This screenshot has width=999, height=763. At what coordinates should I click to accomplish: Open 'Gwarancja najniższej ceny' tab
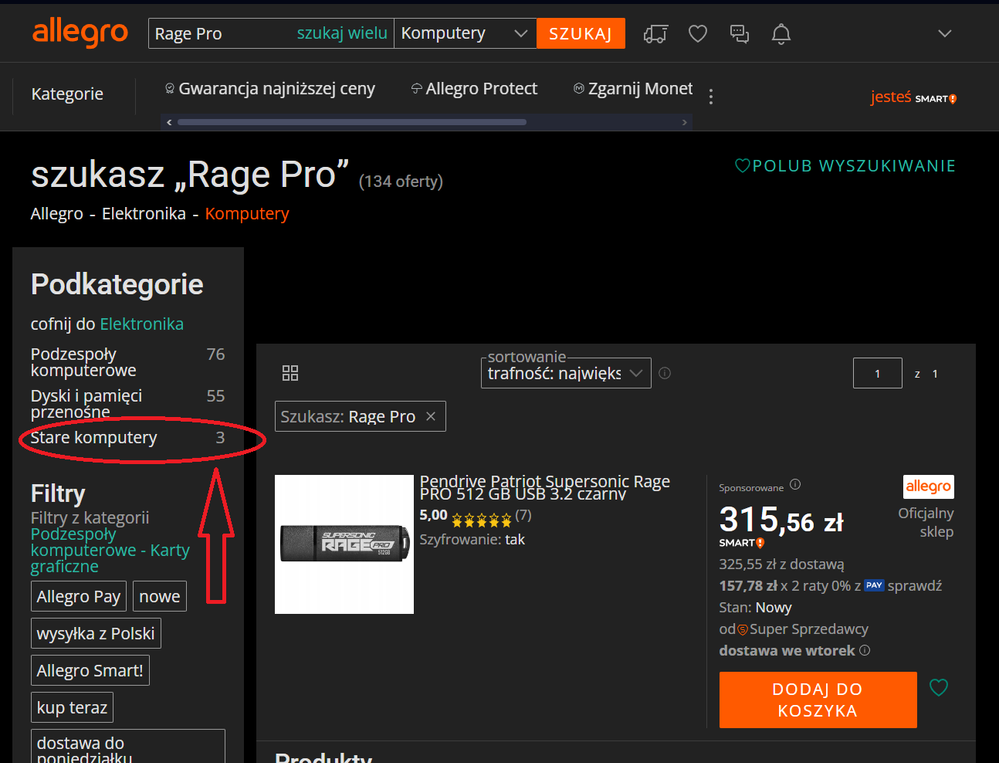270,89
